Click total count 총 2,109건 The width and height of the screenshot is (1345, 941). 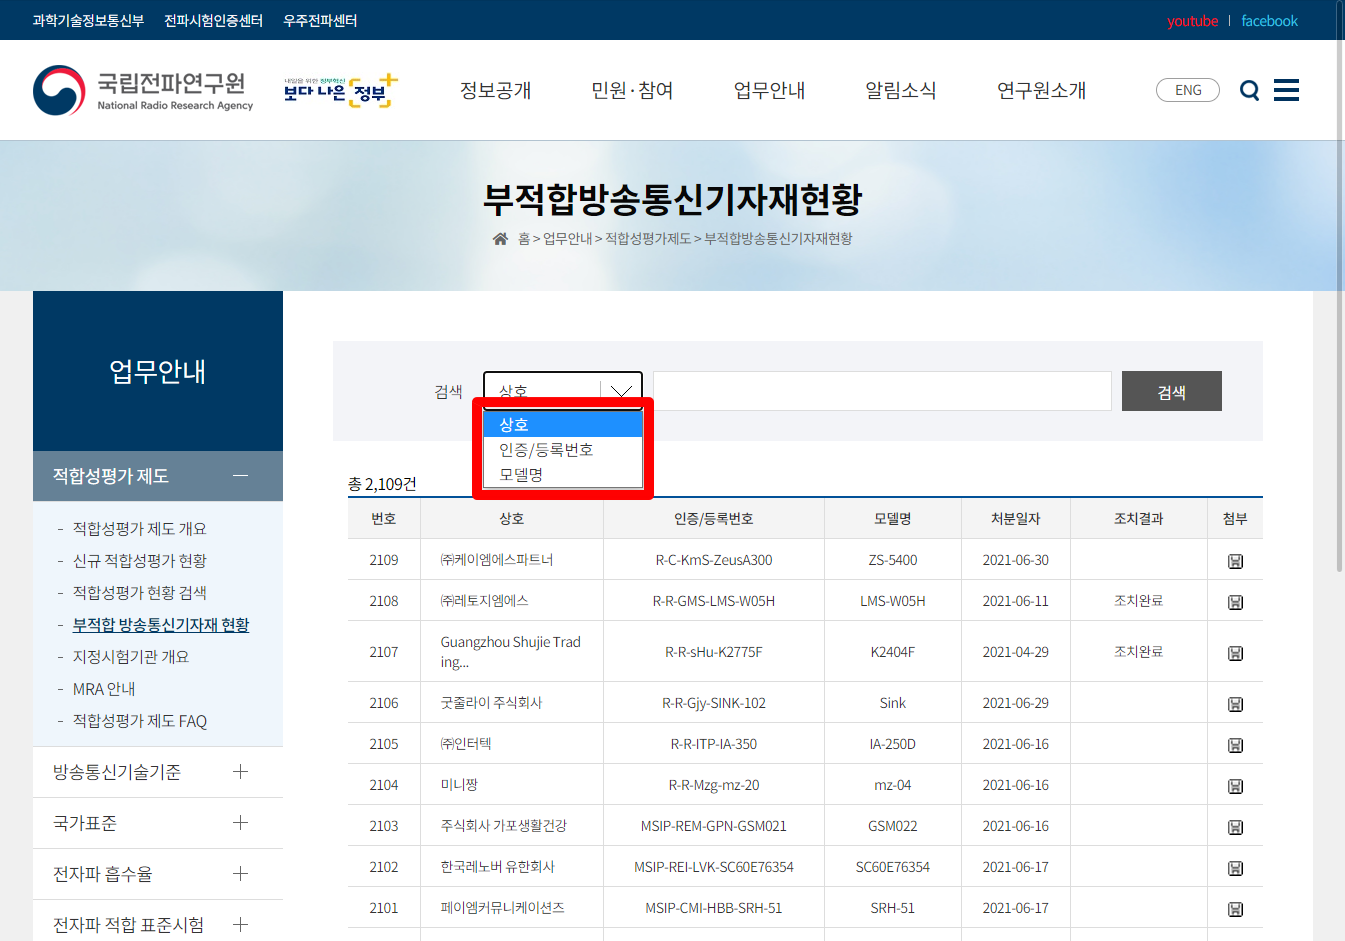tap(382, 484)
